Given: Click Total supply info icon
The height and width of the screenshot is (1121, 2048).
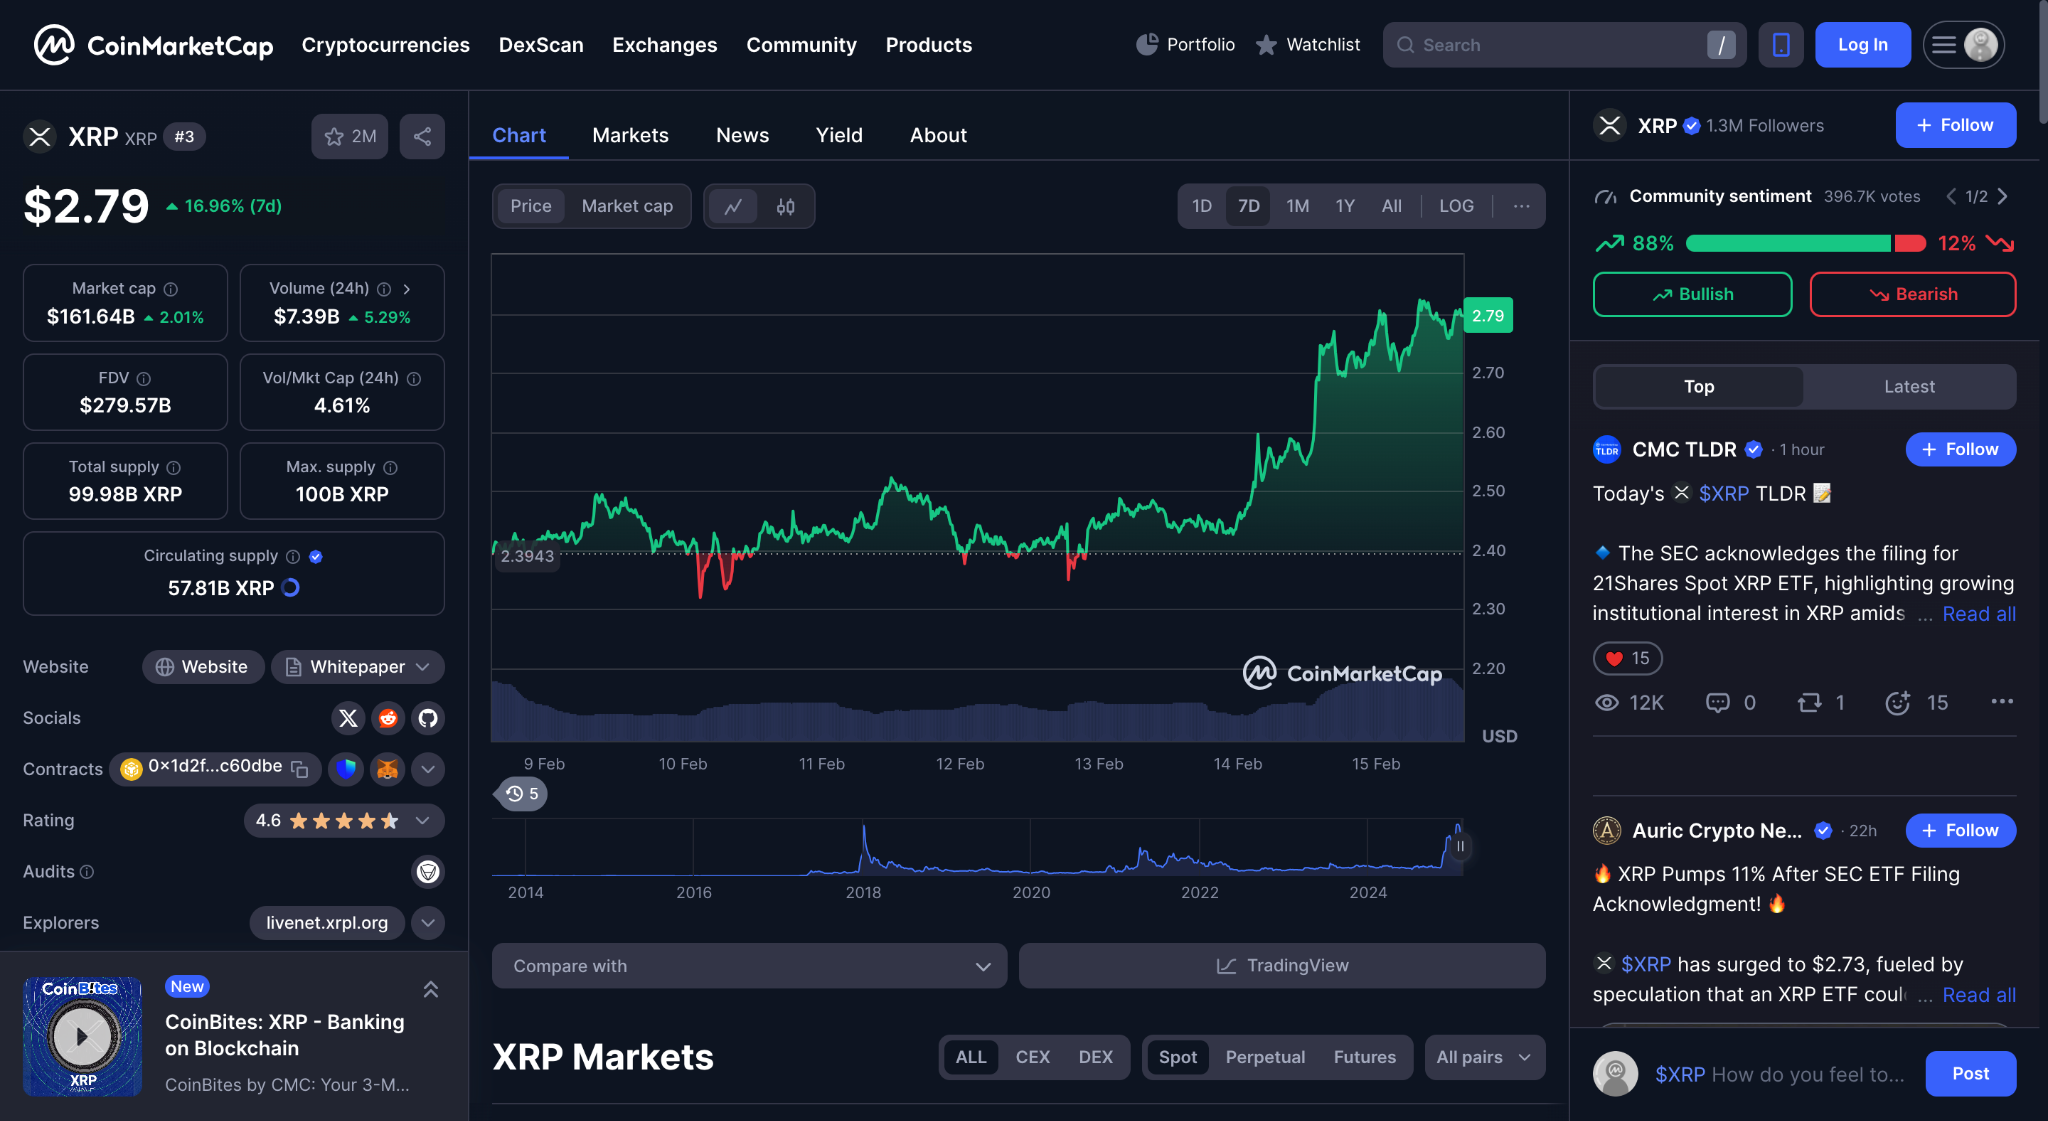Looking at the screenshot, I should coord(174,468).
